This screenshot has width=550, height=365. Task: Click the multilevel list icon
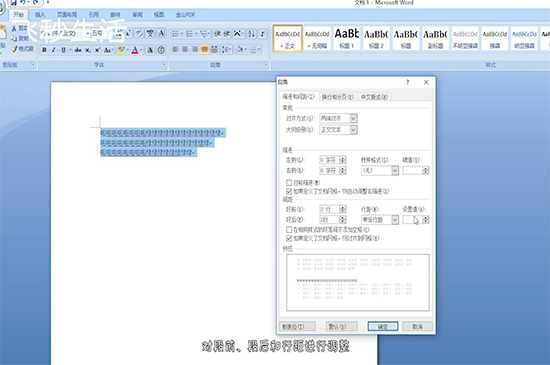click(x=203, y=34)
